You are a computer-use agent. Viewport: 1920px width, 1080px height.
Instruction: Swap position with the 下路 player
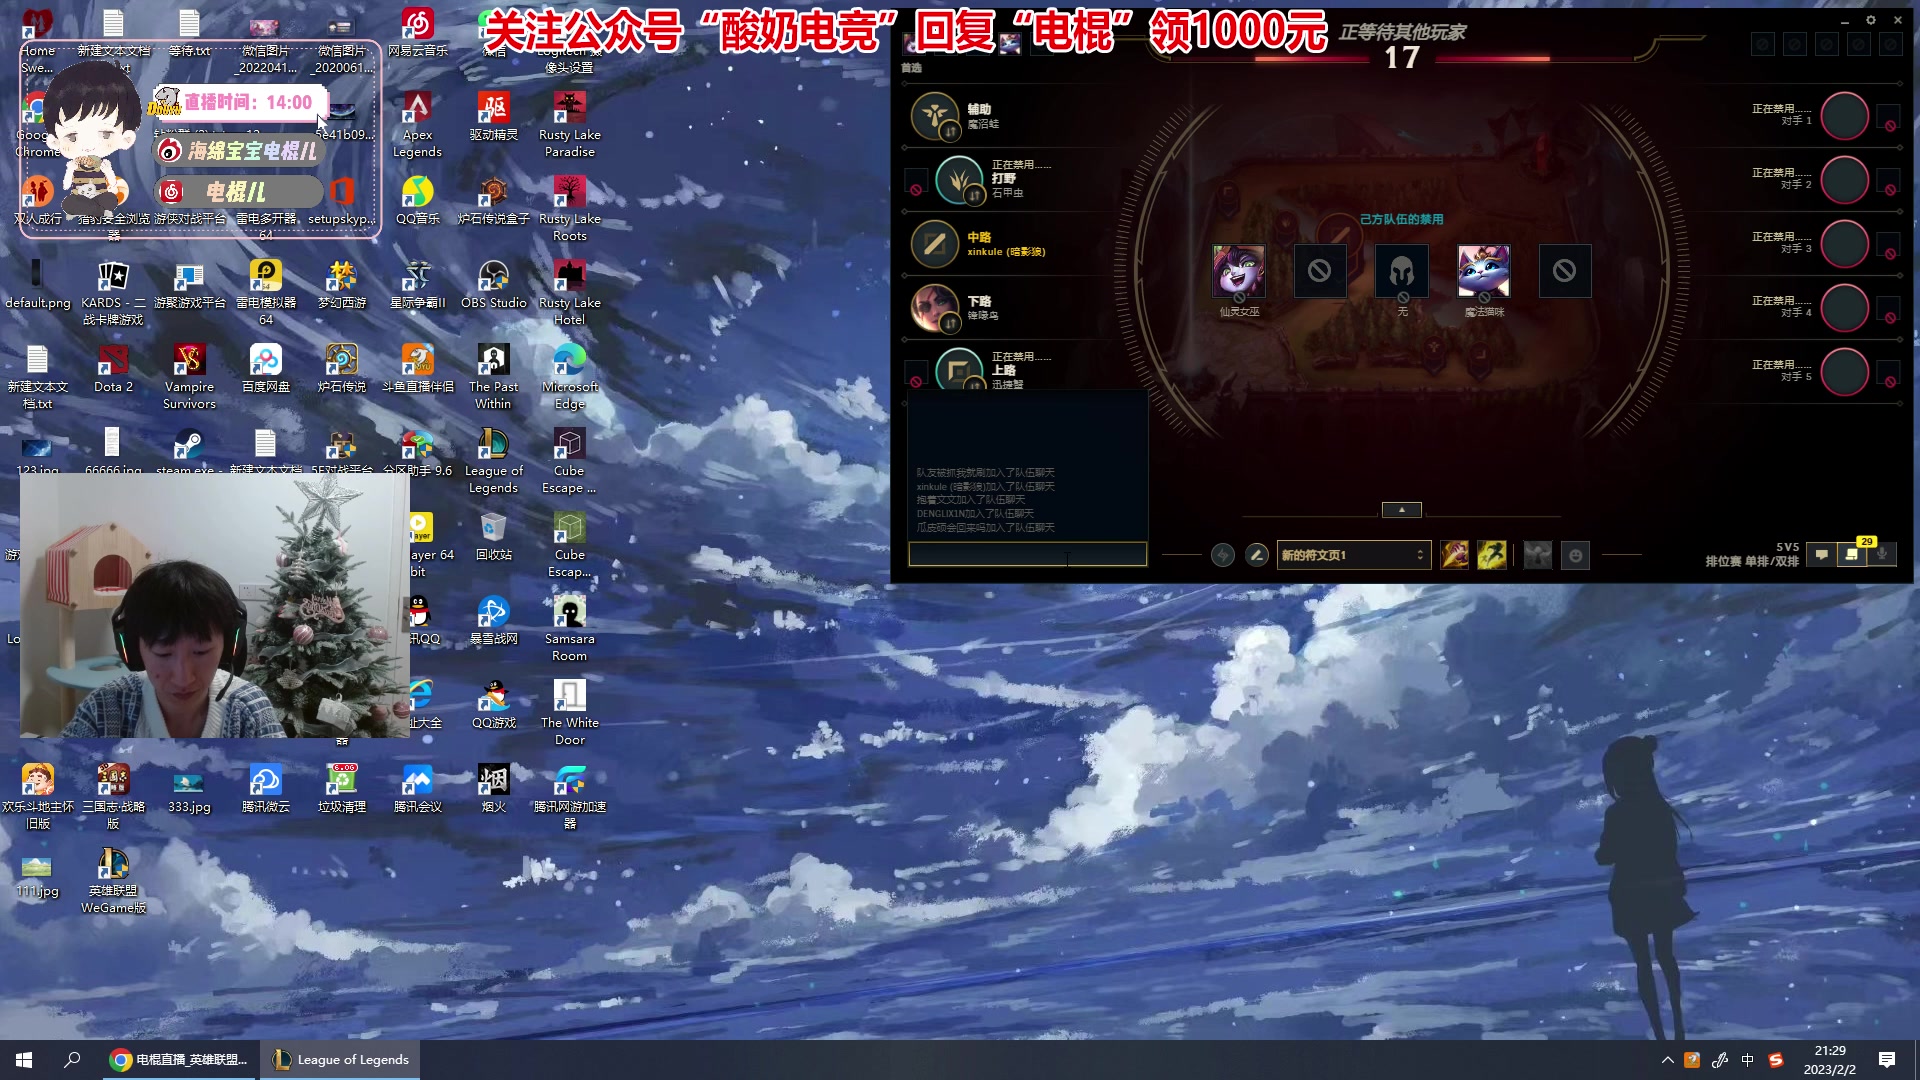click(950, 323)
